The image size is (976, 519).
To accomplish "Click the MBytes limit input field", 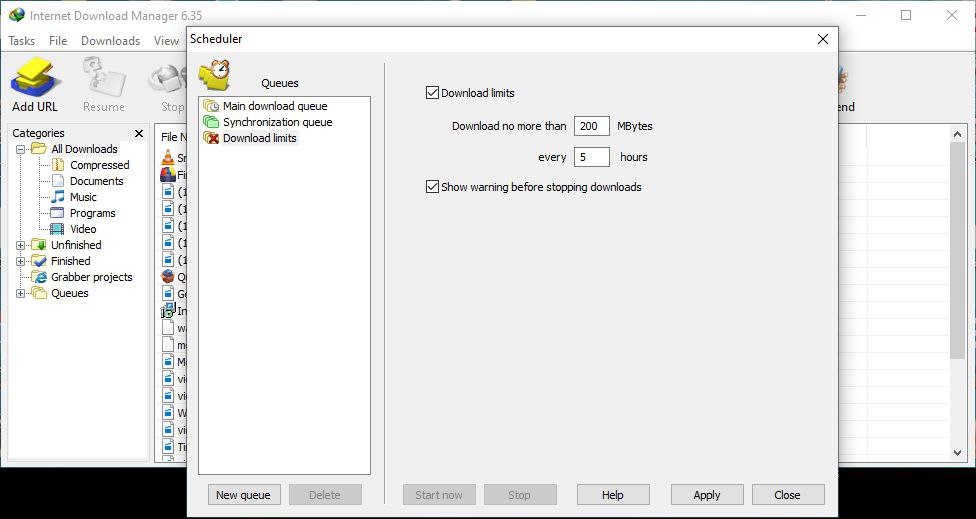I will tap(592, 126).
